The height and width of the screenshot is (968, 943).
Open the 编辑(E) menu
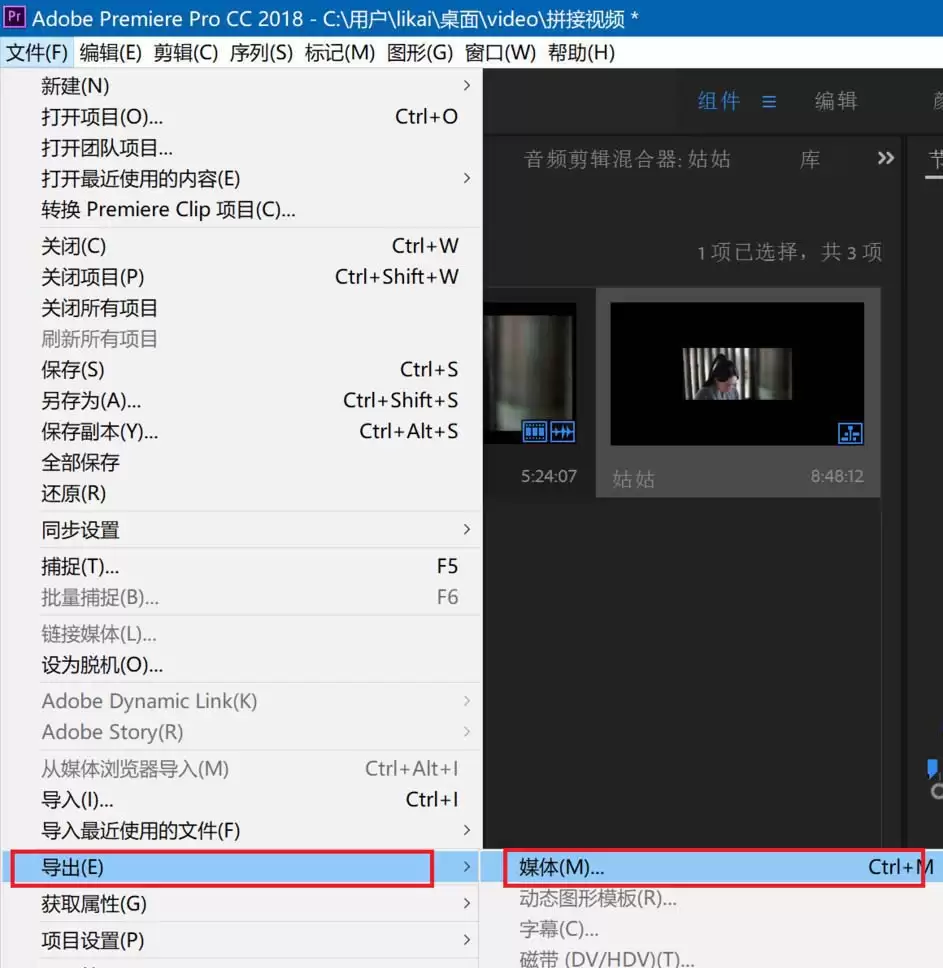[110, 53]
